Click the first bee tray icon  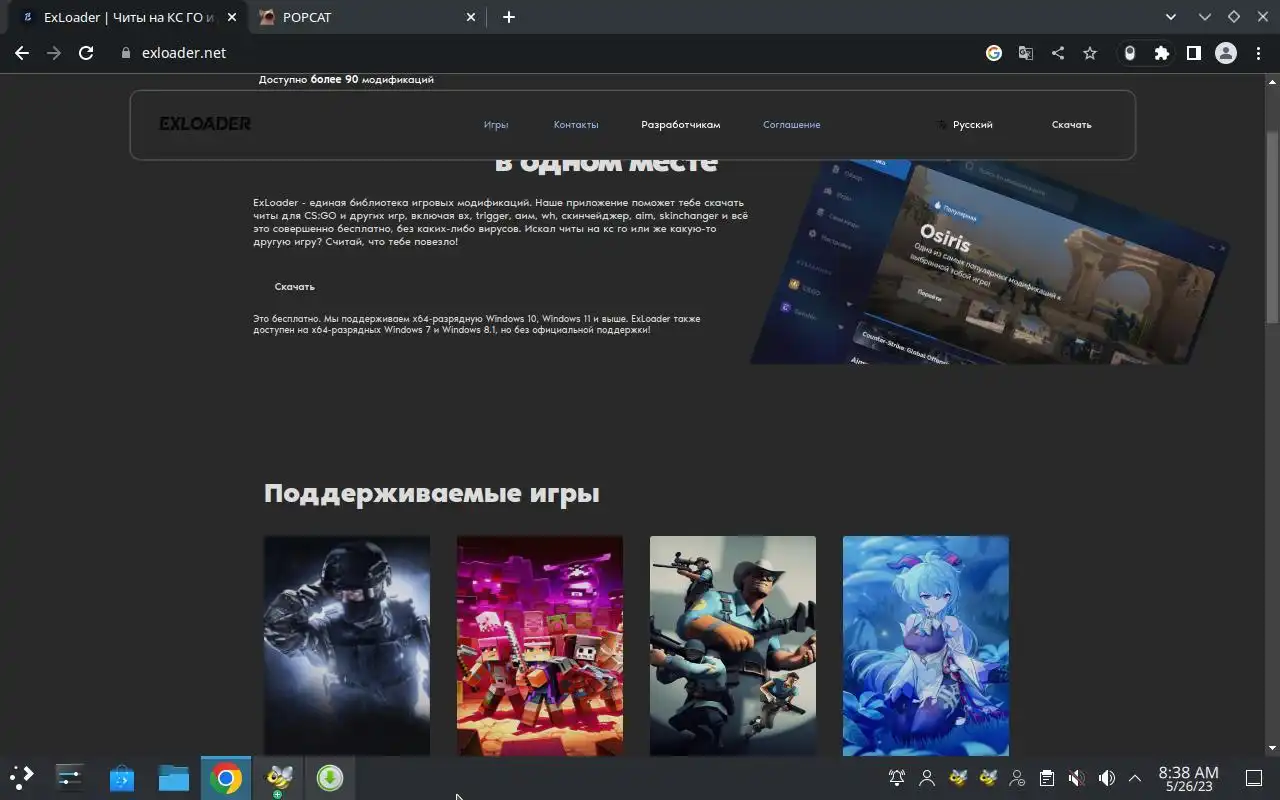tap(958, 777)
